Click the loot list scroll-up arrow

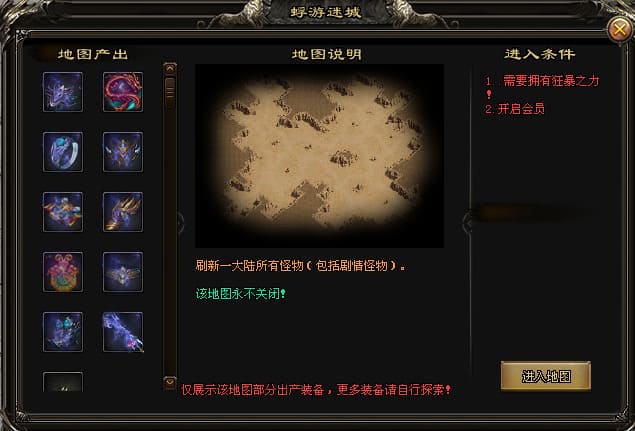[170, 68]
